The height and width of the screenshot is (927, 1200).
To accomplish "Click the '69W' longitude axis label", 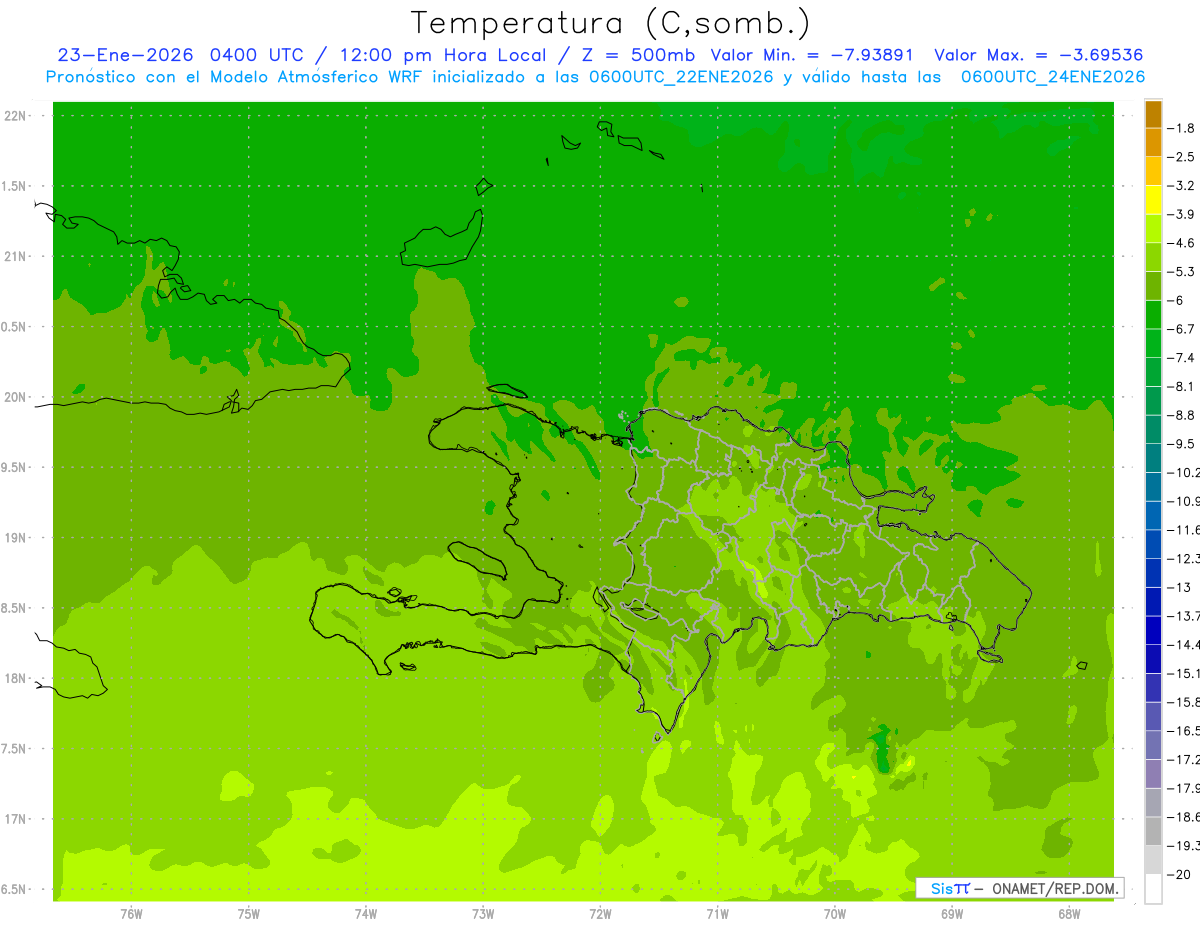I will 952,914.
